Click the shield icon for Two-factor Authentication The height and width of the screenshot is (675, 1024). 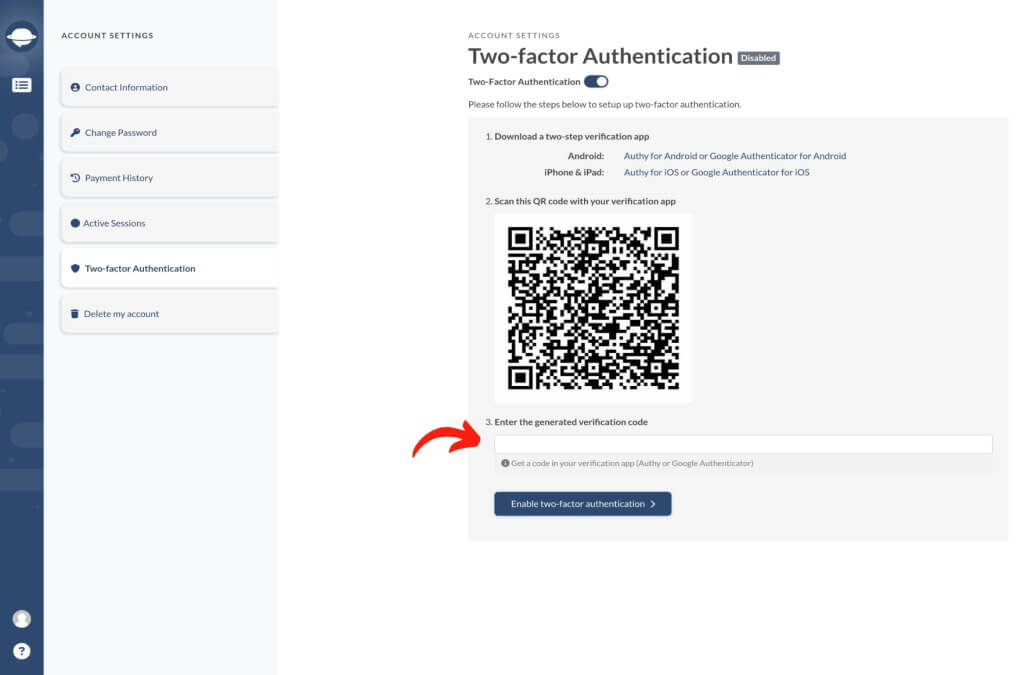coord(75,268)
